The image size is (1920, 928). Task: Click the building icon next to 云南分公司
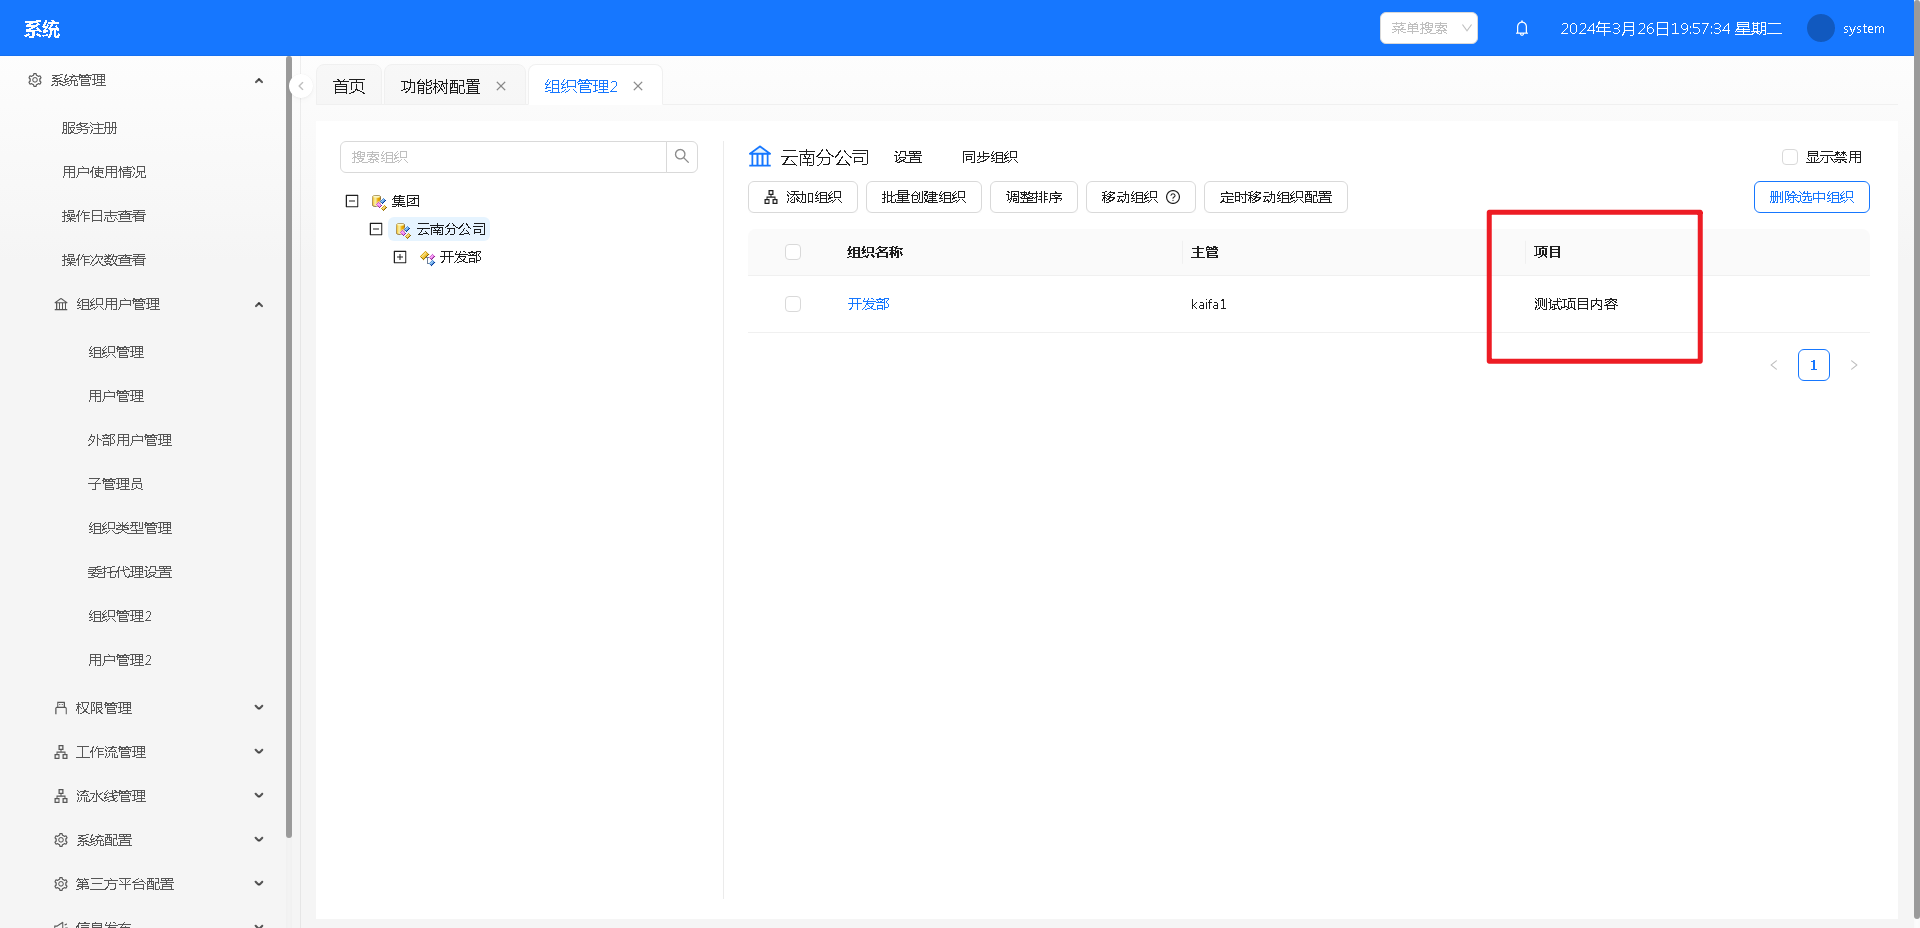[760, 156]
